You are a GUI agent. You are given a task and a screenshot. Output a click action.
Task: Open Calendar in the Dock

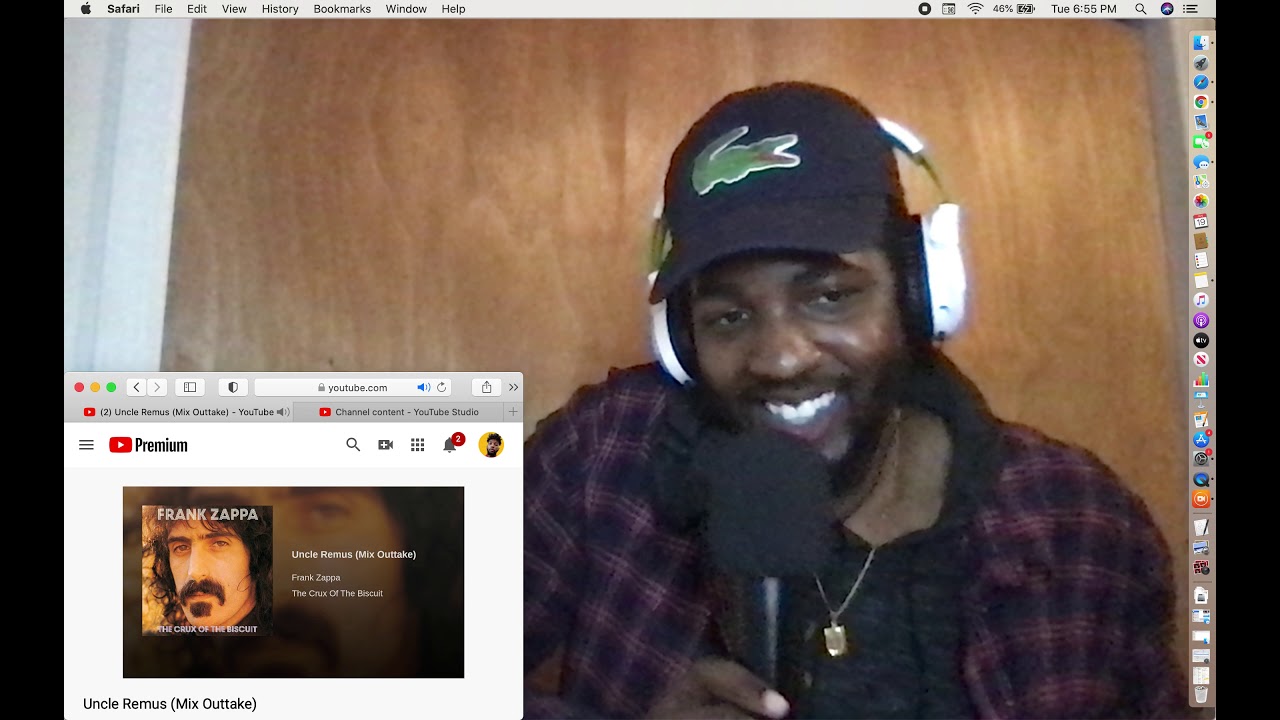pos(1201,220)
